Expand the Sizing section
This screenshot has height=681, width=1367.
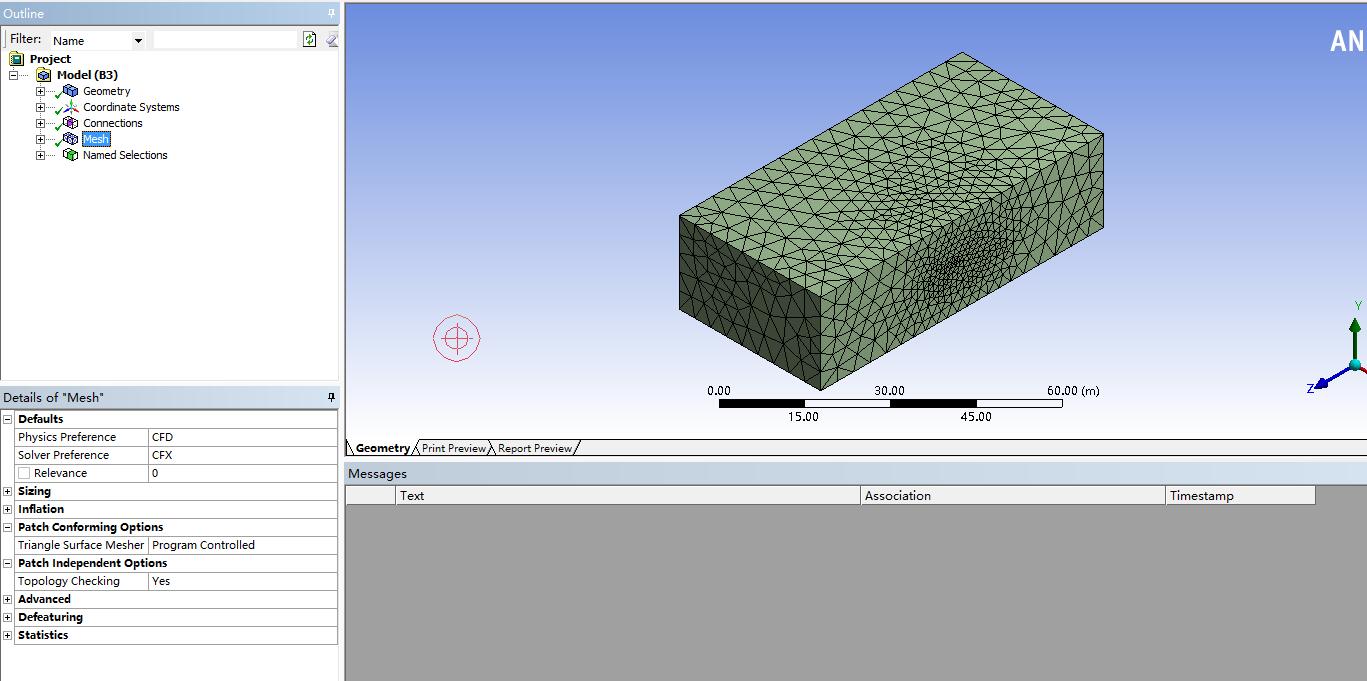[x=8, y=491]
